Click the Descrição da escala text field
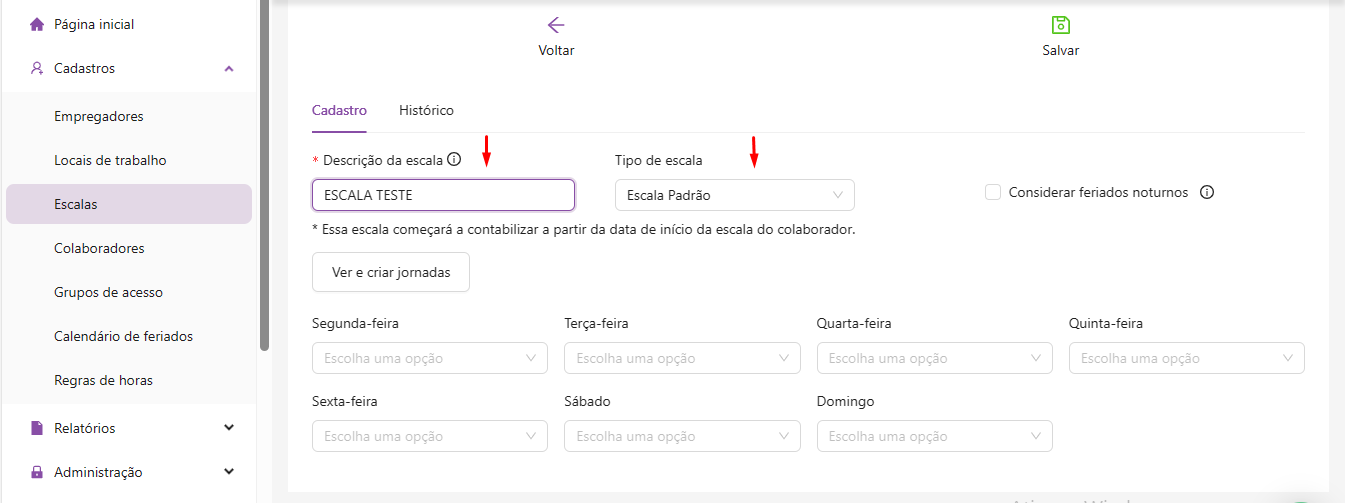This screenshot has width=1345, height=503. [443, 195]
